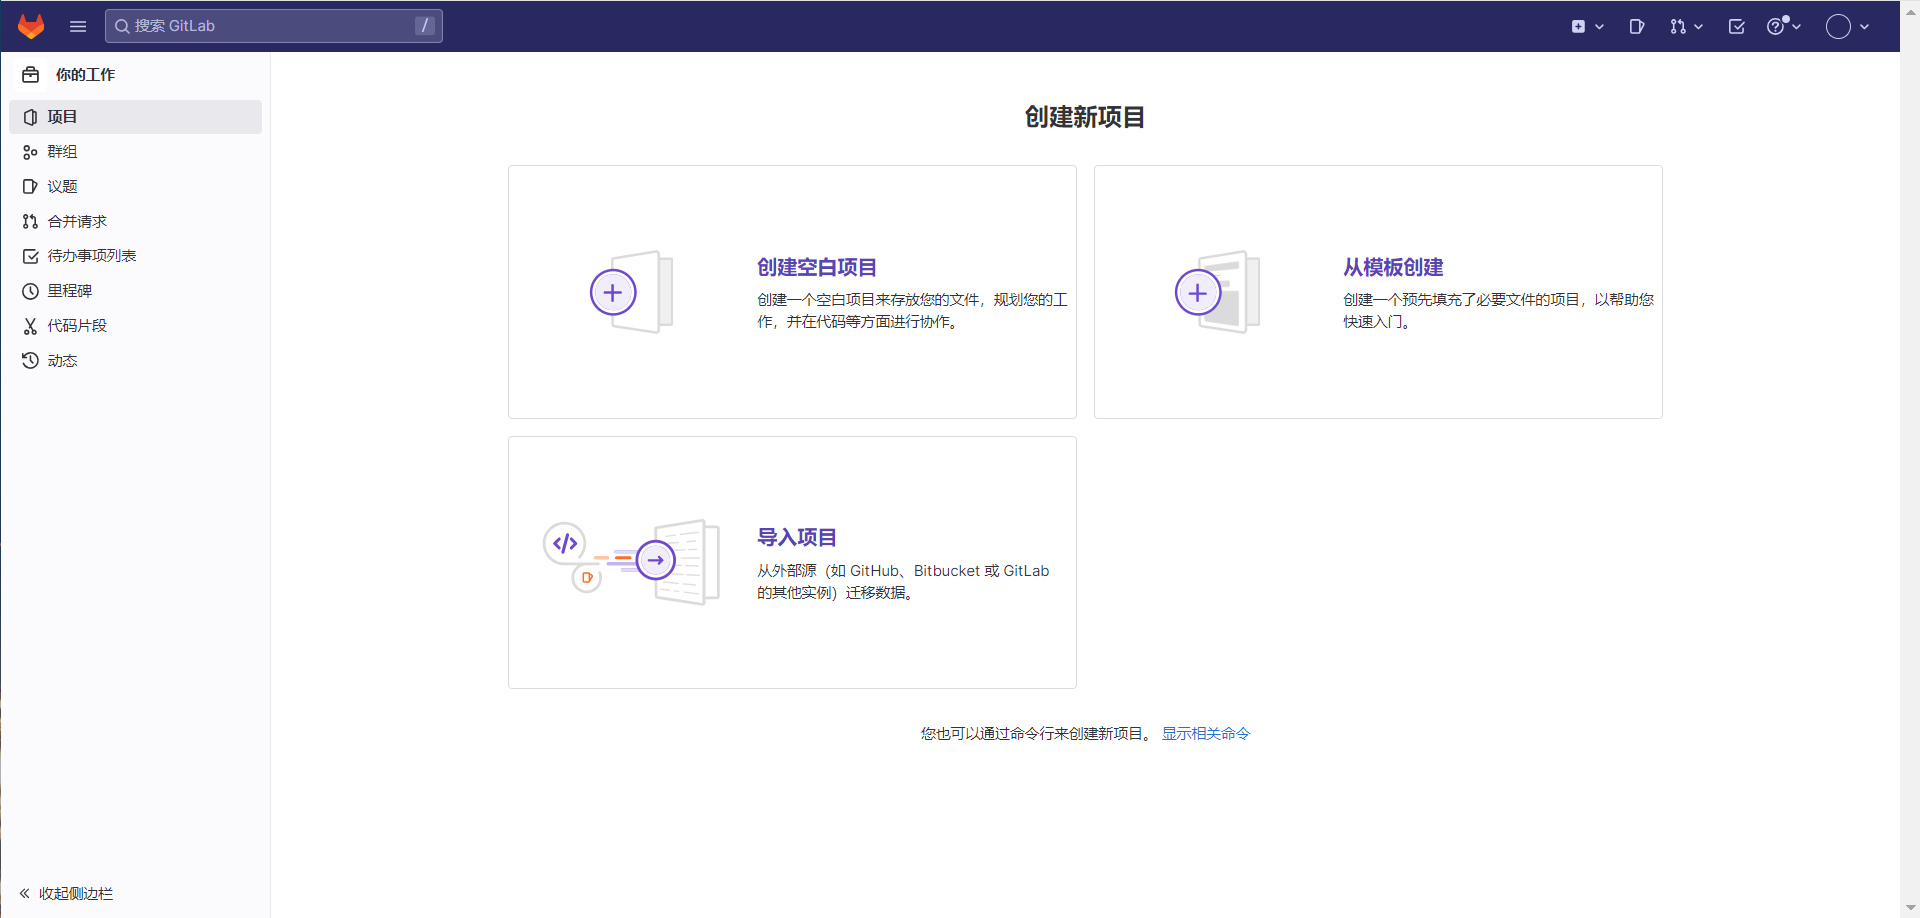Click the page vertical scrollbar

tap(1910, 459)
